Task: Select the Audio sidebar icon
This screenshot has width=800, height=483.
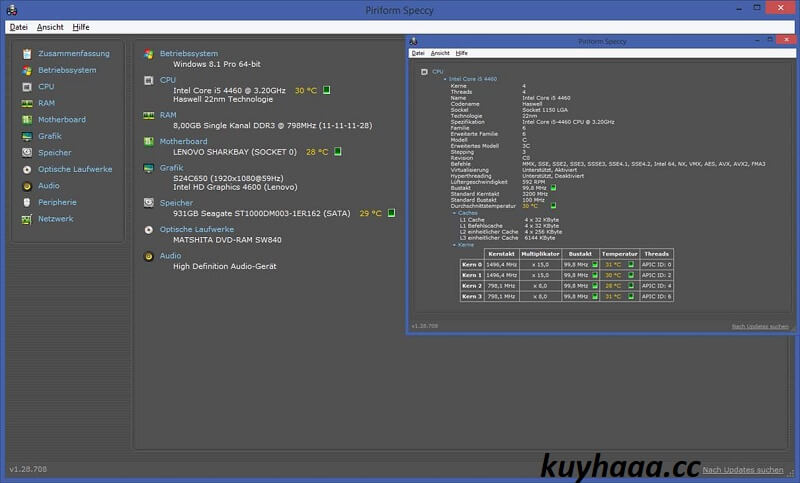Action: [x=27, y=186]
